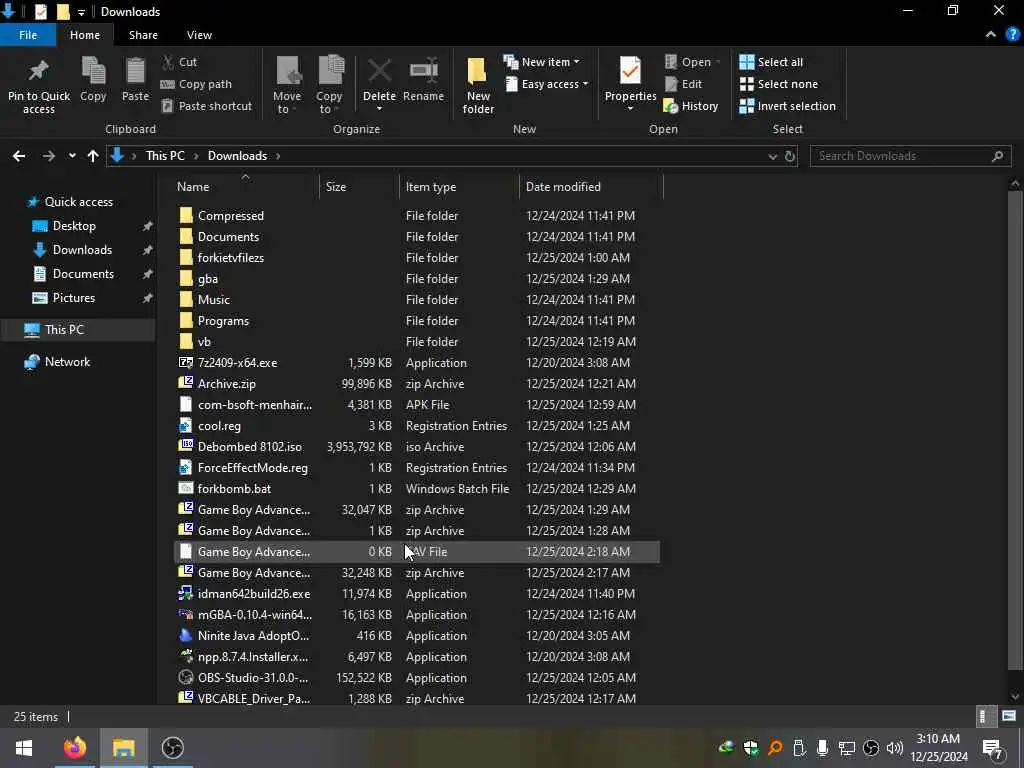Create a New folder
The height and width of the screenshot is (768, 1024).
point(478,85)
